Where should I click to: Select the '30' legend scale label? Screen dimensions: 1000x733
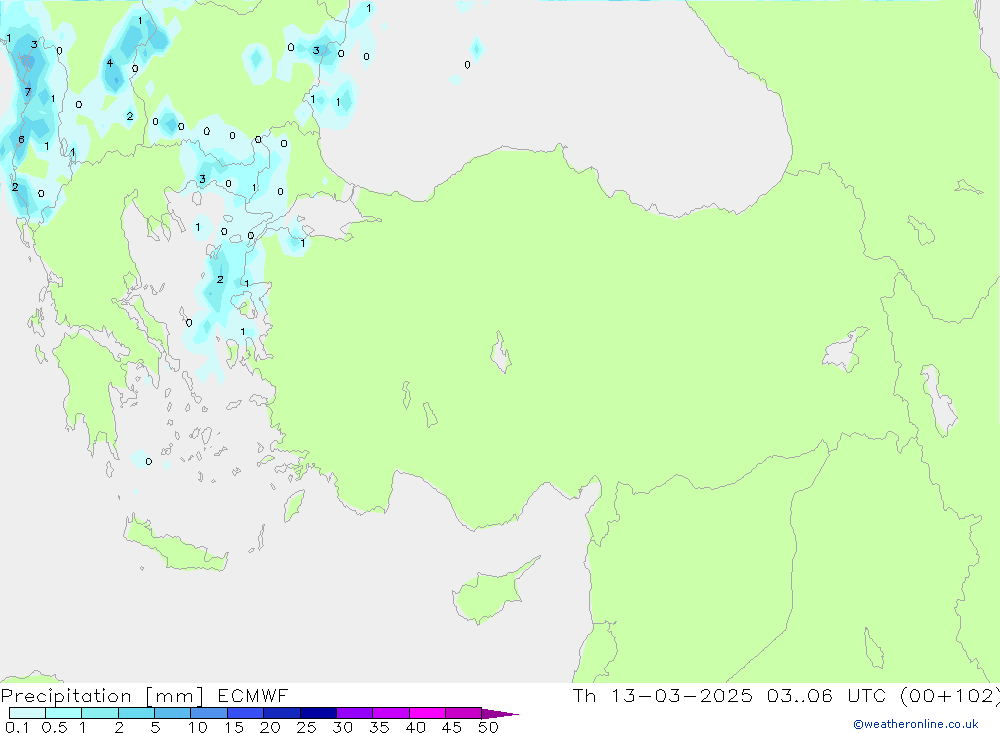pyautogui.click(x=343, y=727)
